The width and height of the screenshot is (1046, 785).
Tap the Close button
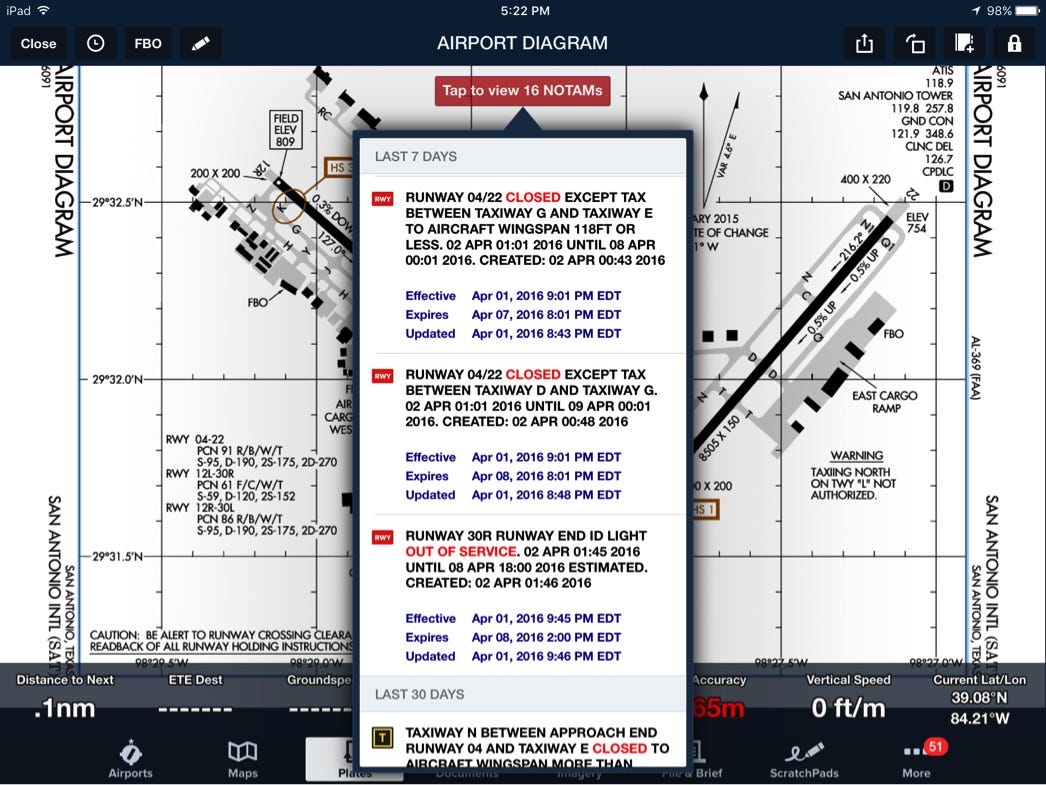(x=38, y=44)
